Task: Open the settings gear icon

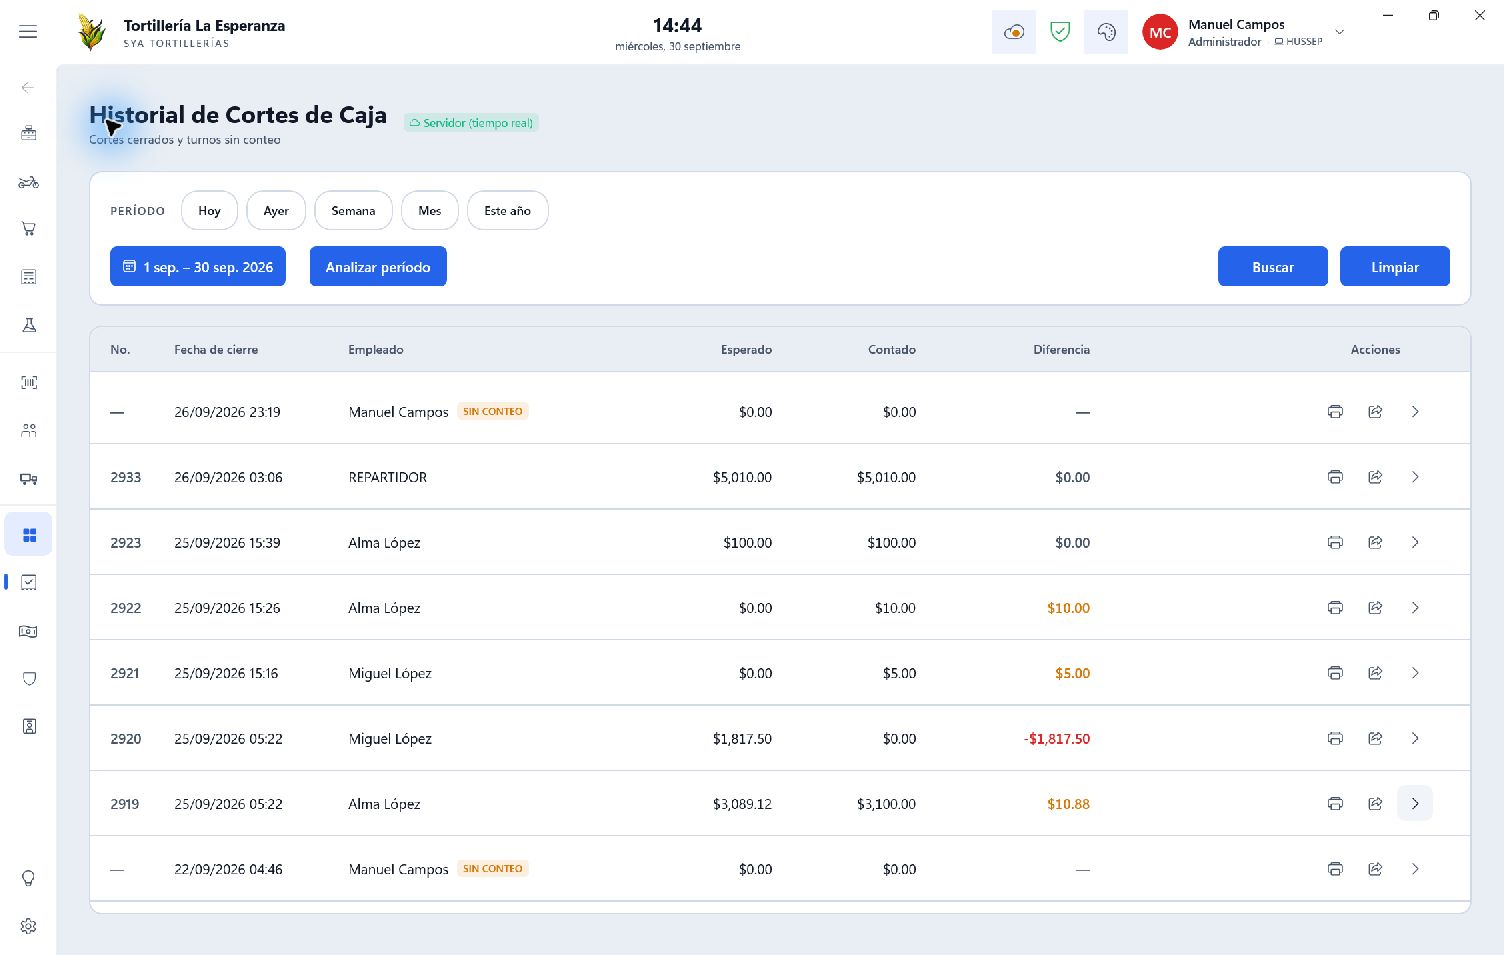Action: (28, 926)
